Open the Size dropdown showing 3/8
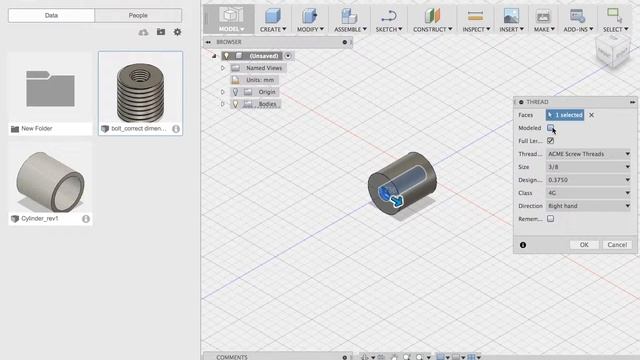 tap(589, 167)
